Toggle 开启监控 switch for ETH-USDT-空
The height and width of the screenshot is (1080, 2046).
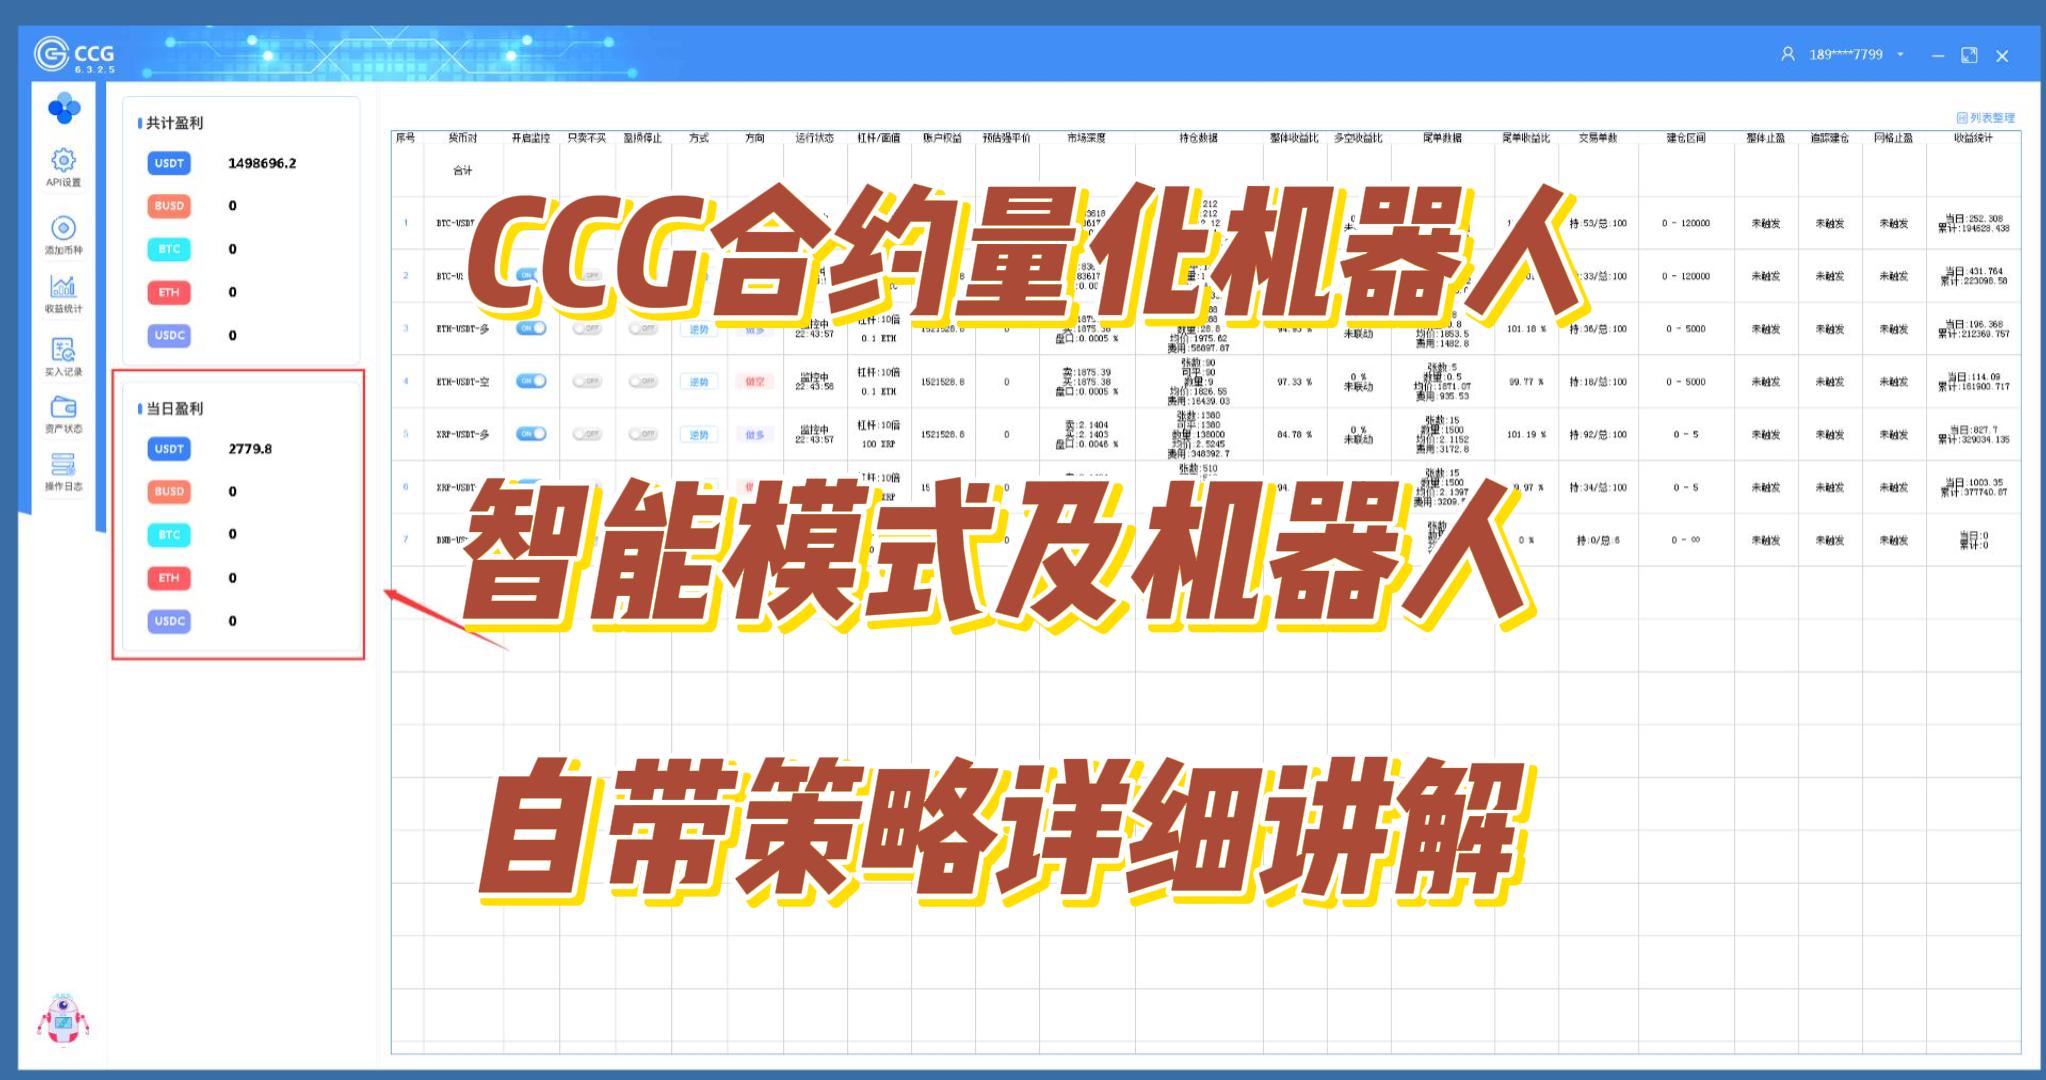coord(531,381)
